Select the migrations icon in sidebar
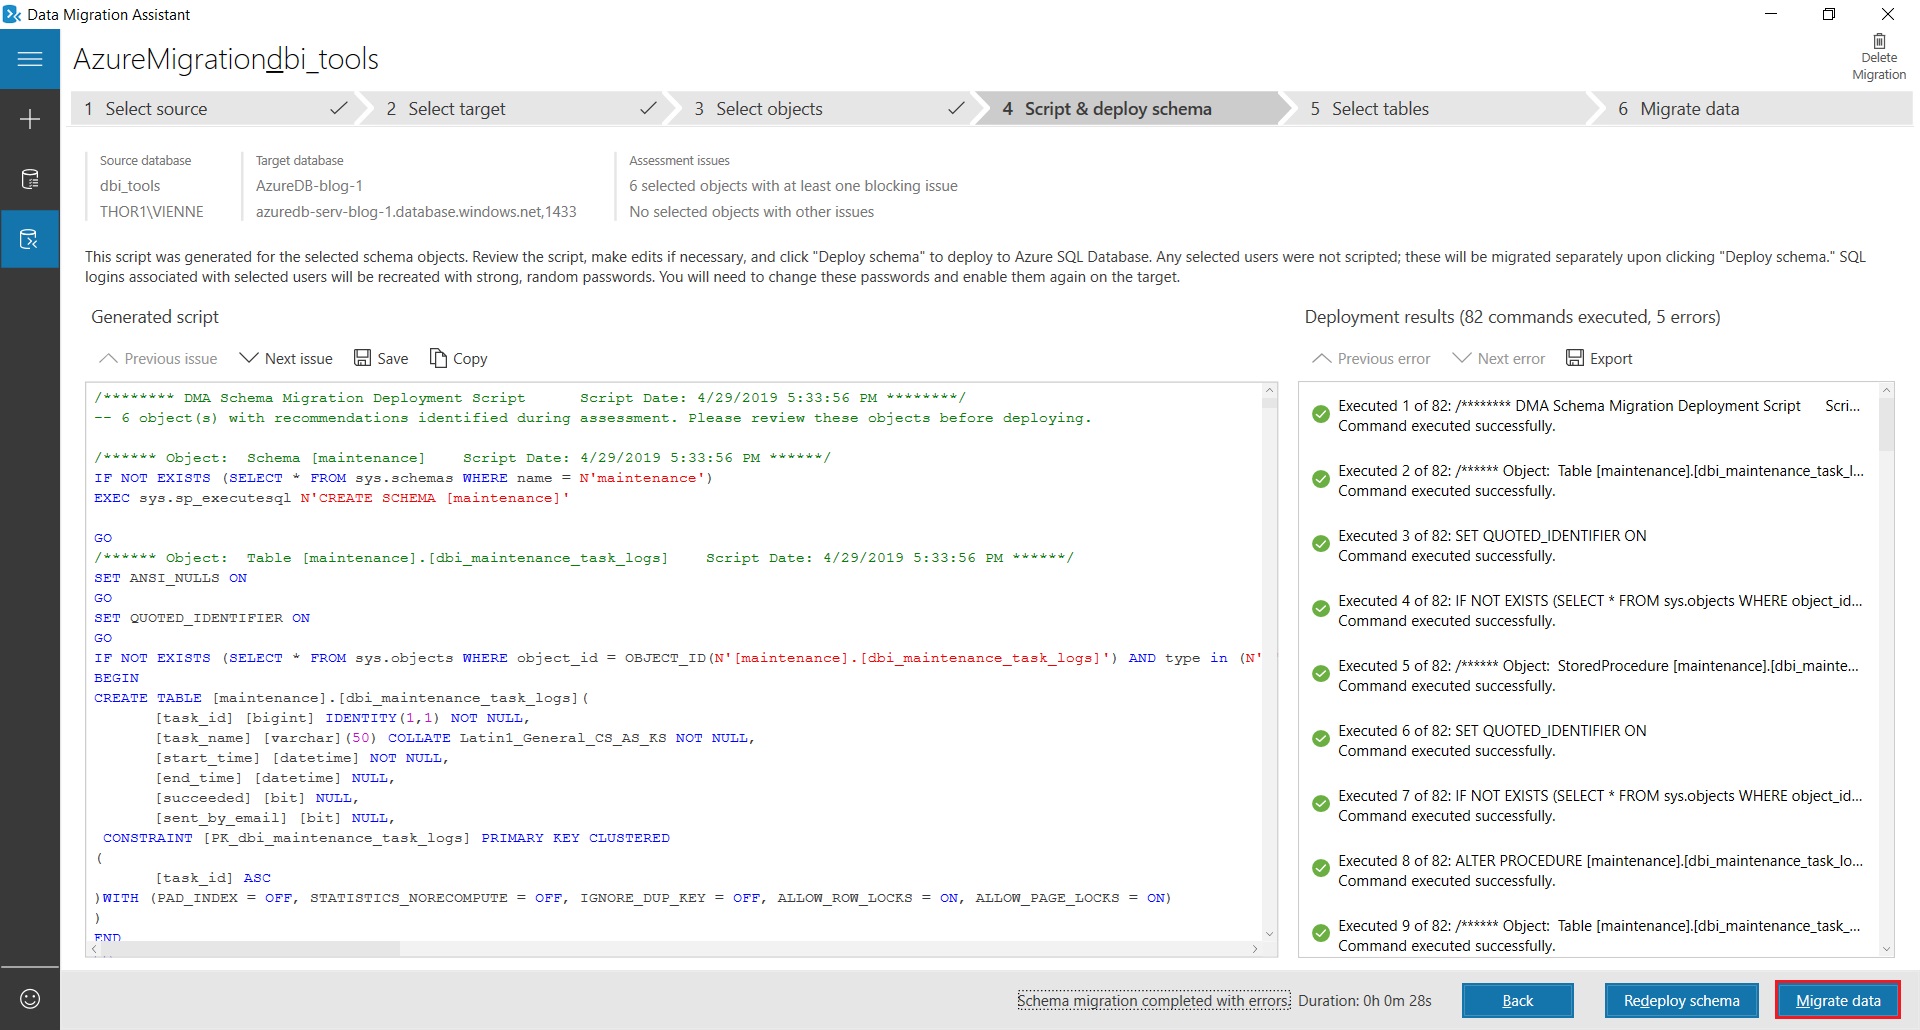This screenshot has width=1920, height=1030. tap(30, 239)
